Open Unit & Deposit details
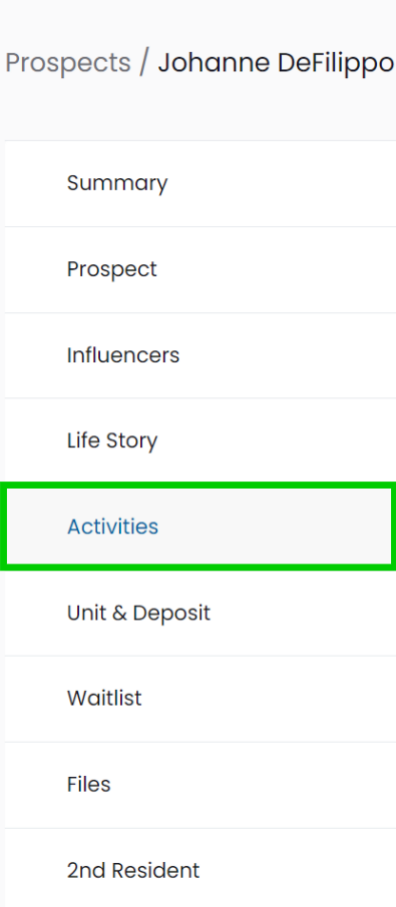396x907 pixels. pos(200,613)
